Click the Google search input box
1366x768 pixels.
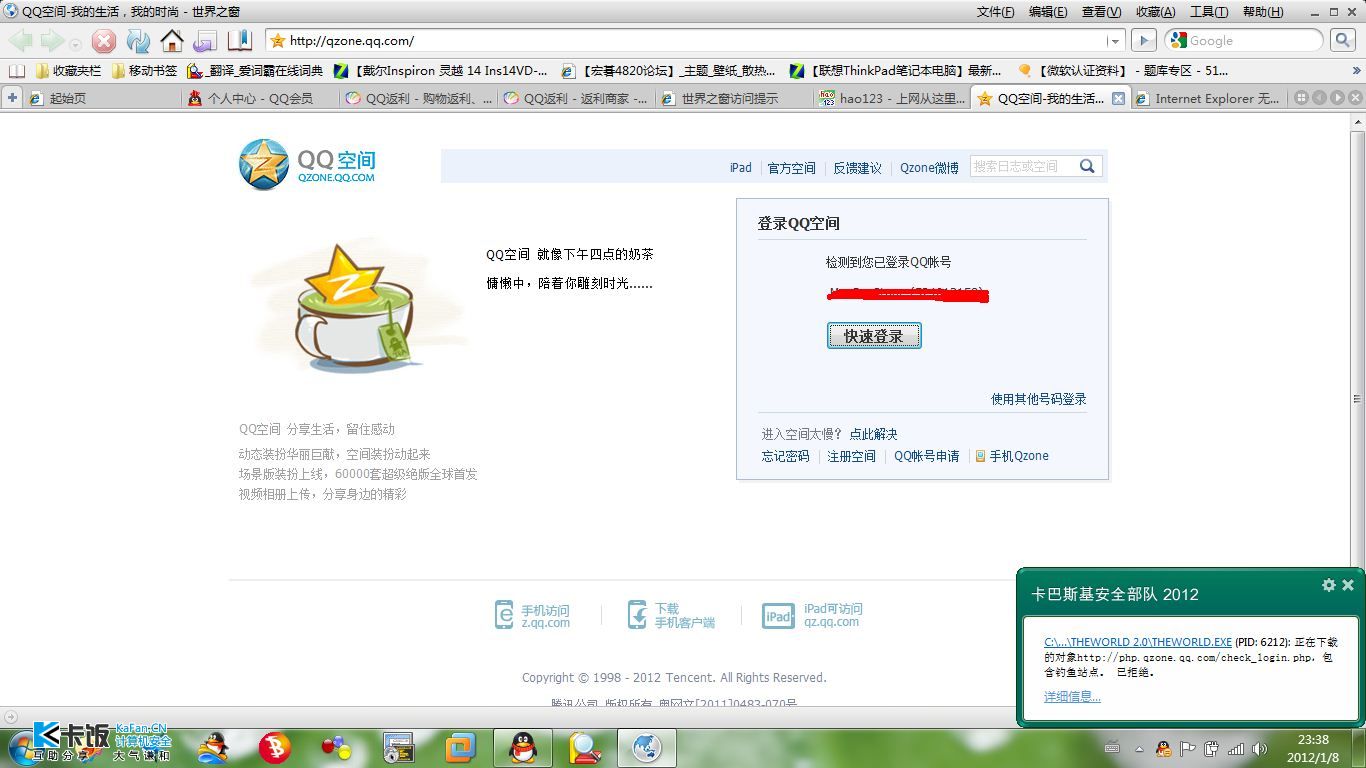pos(1254,41)
